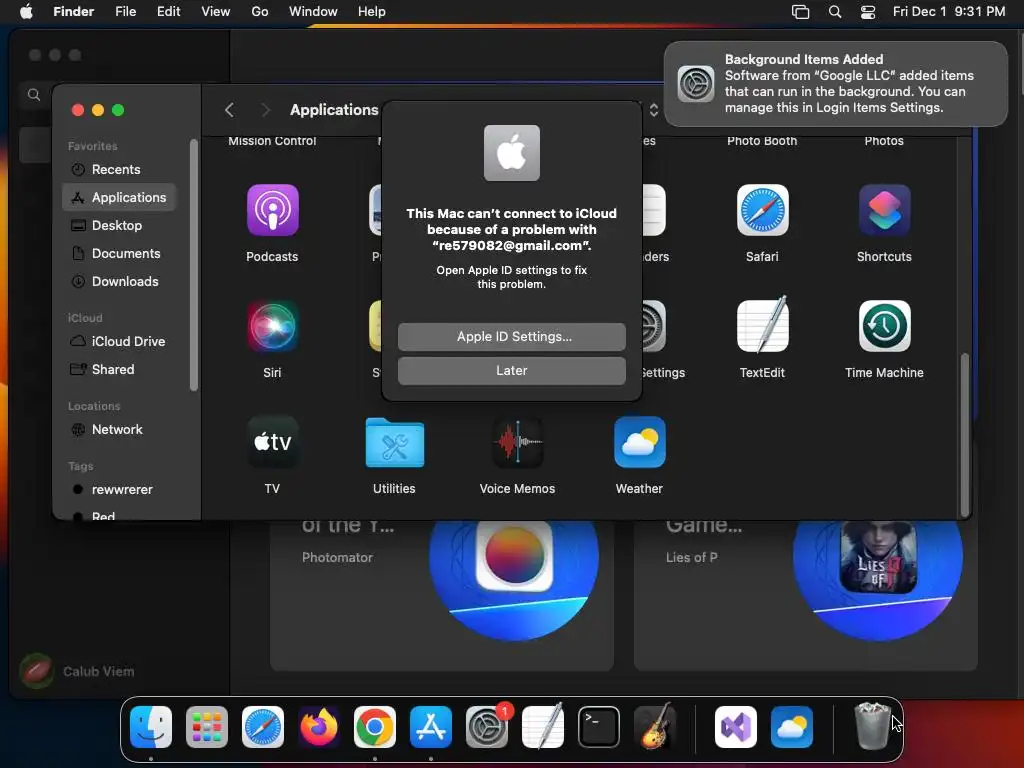Viewport: 1024px width, 768px height.
Task: Select iCloud Drive in sidebar
Action: (119, 342)
